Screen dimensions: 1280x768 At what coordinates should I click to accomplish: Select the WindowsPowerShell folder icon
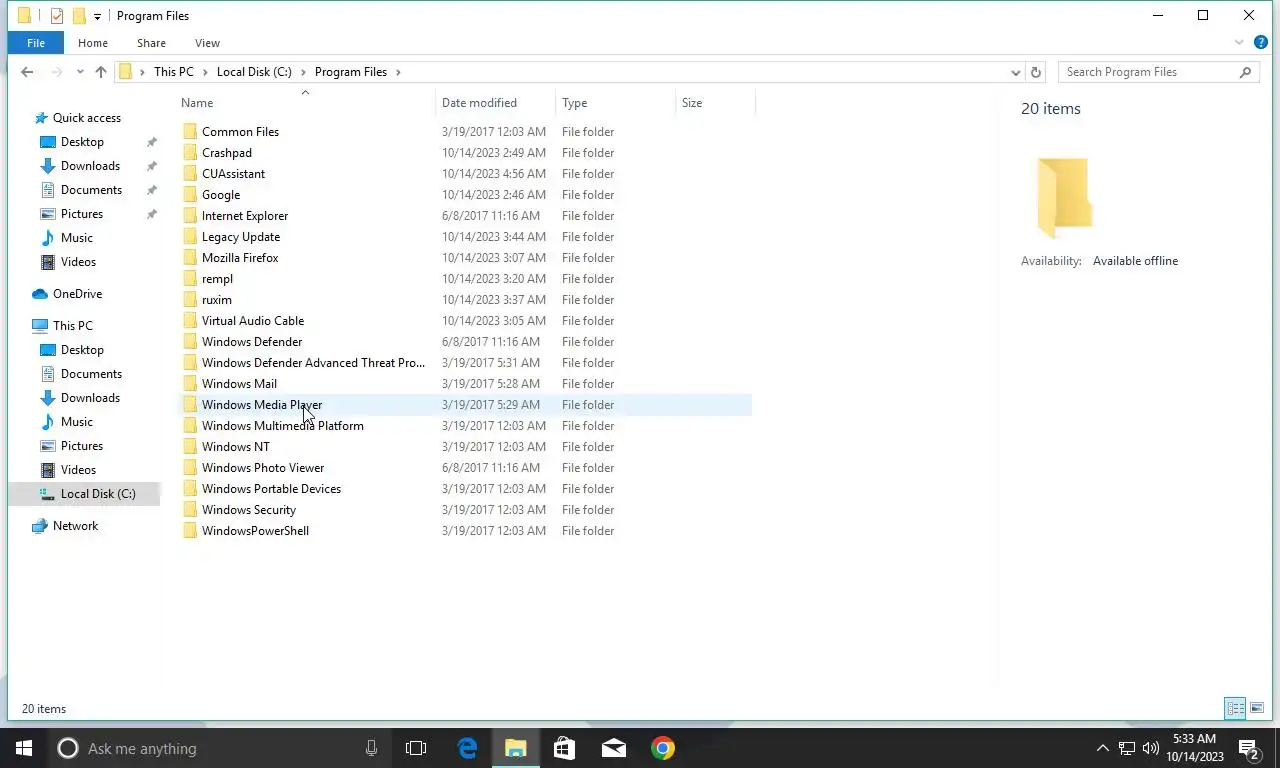190,531
